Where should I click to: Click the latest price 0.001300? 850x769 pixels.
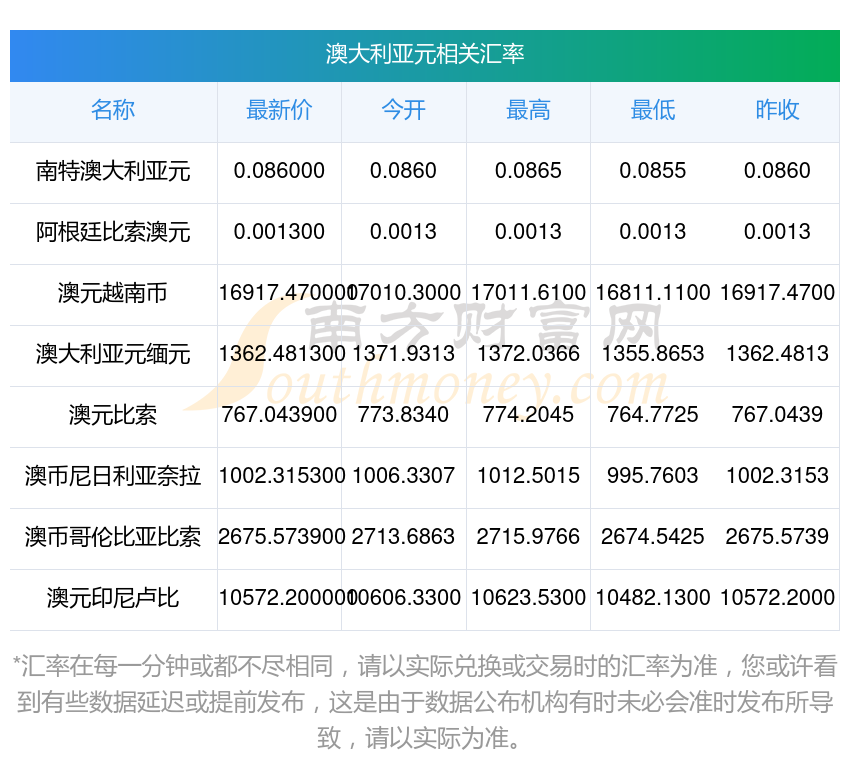coord(279,231)
